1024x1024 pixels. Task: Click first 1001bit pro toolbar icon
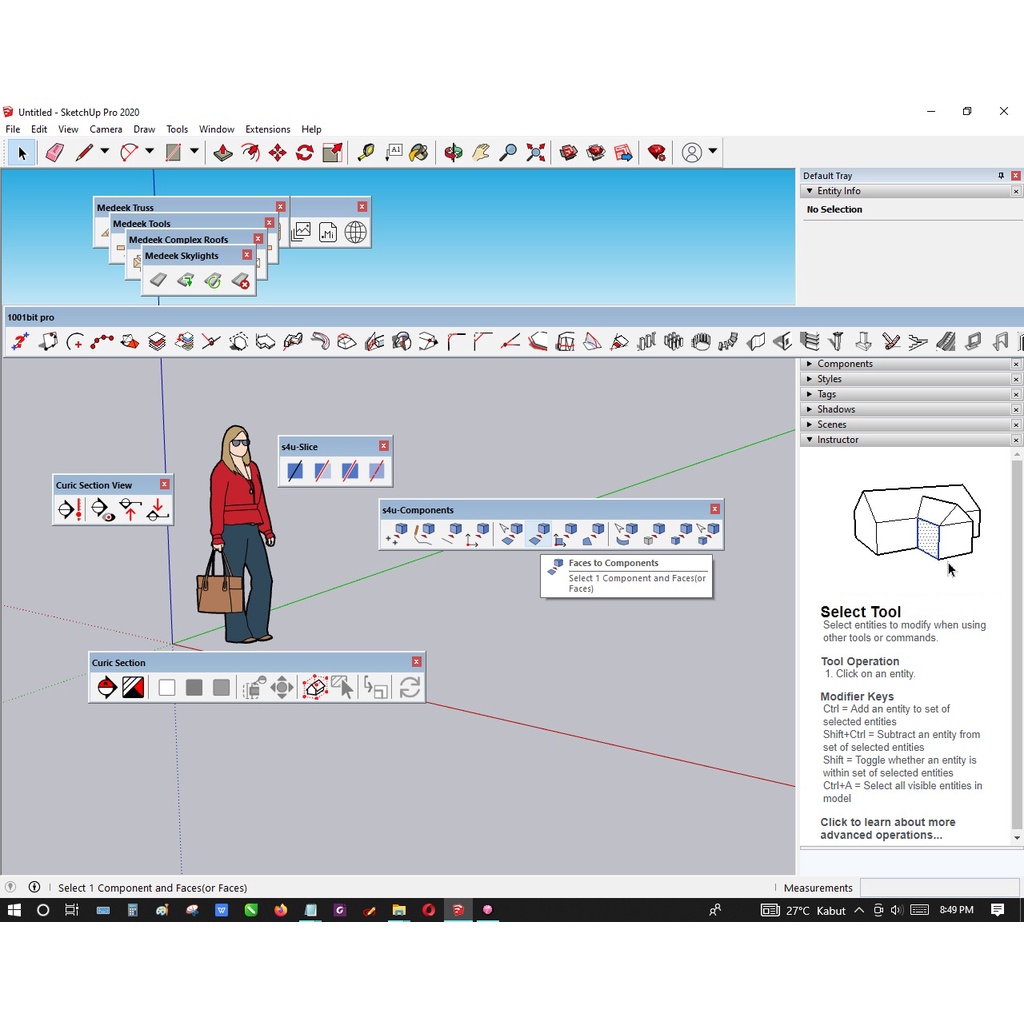(x=21, y=342)
